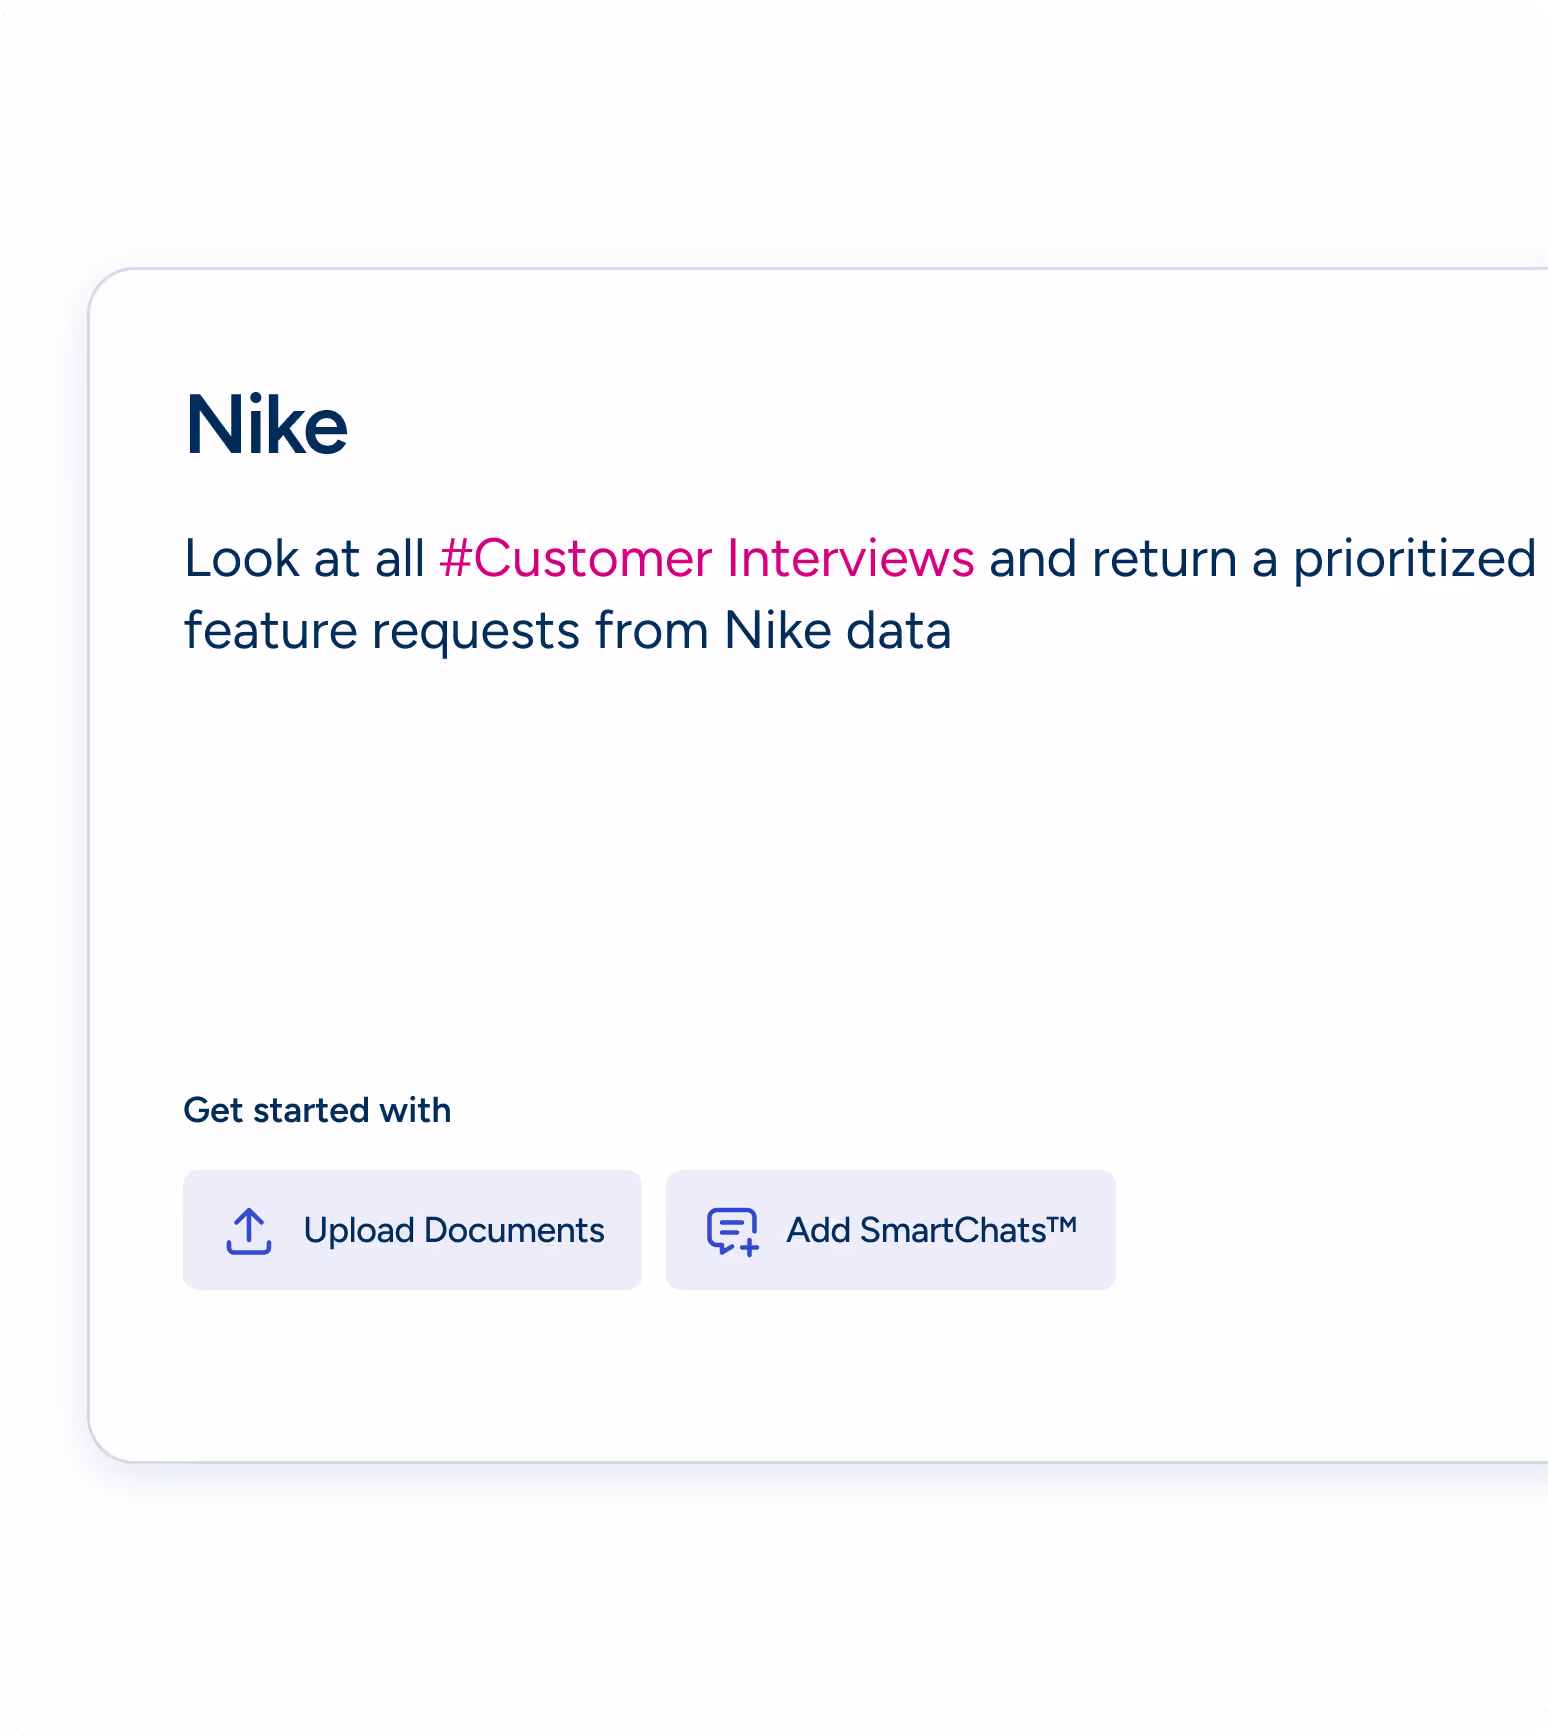Click the text "feature requests from Nike data"
This screenshot has width=1548, height=1734.
click(x=567, y=631)
